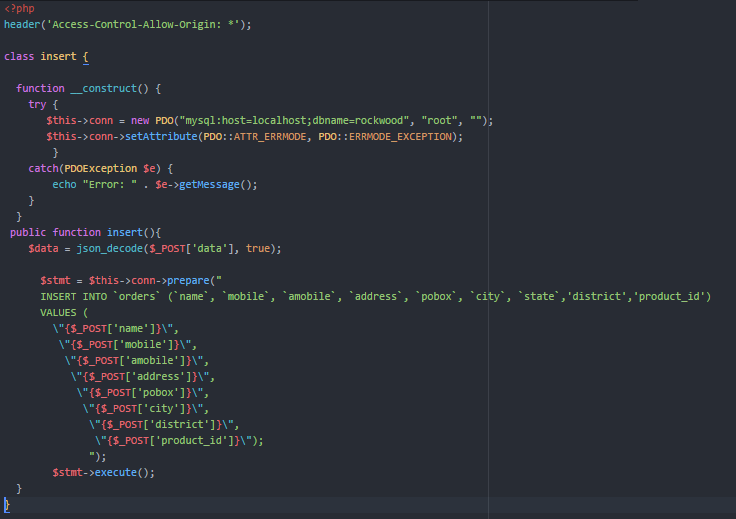Click the class name 'insert' after class
This screenshot has width=736, height=519.
tap(58, 56)
